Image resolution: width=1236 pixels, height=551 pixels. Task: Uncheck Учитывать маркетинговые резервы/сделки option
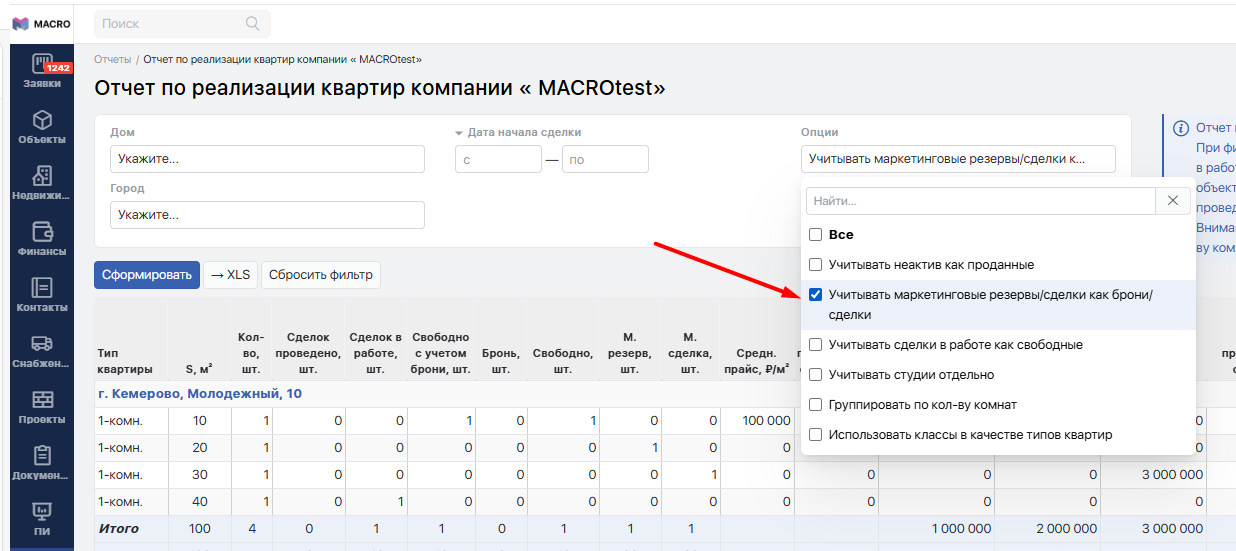click(x=815, y=295)
